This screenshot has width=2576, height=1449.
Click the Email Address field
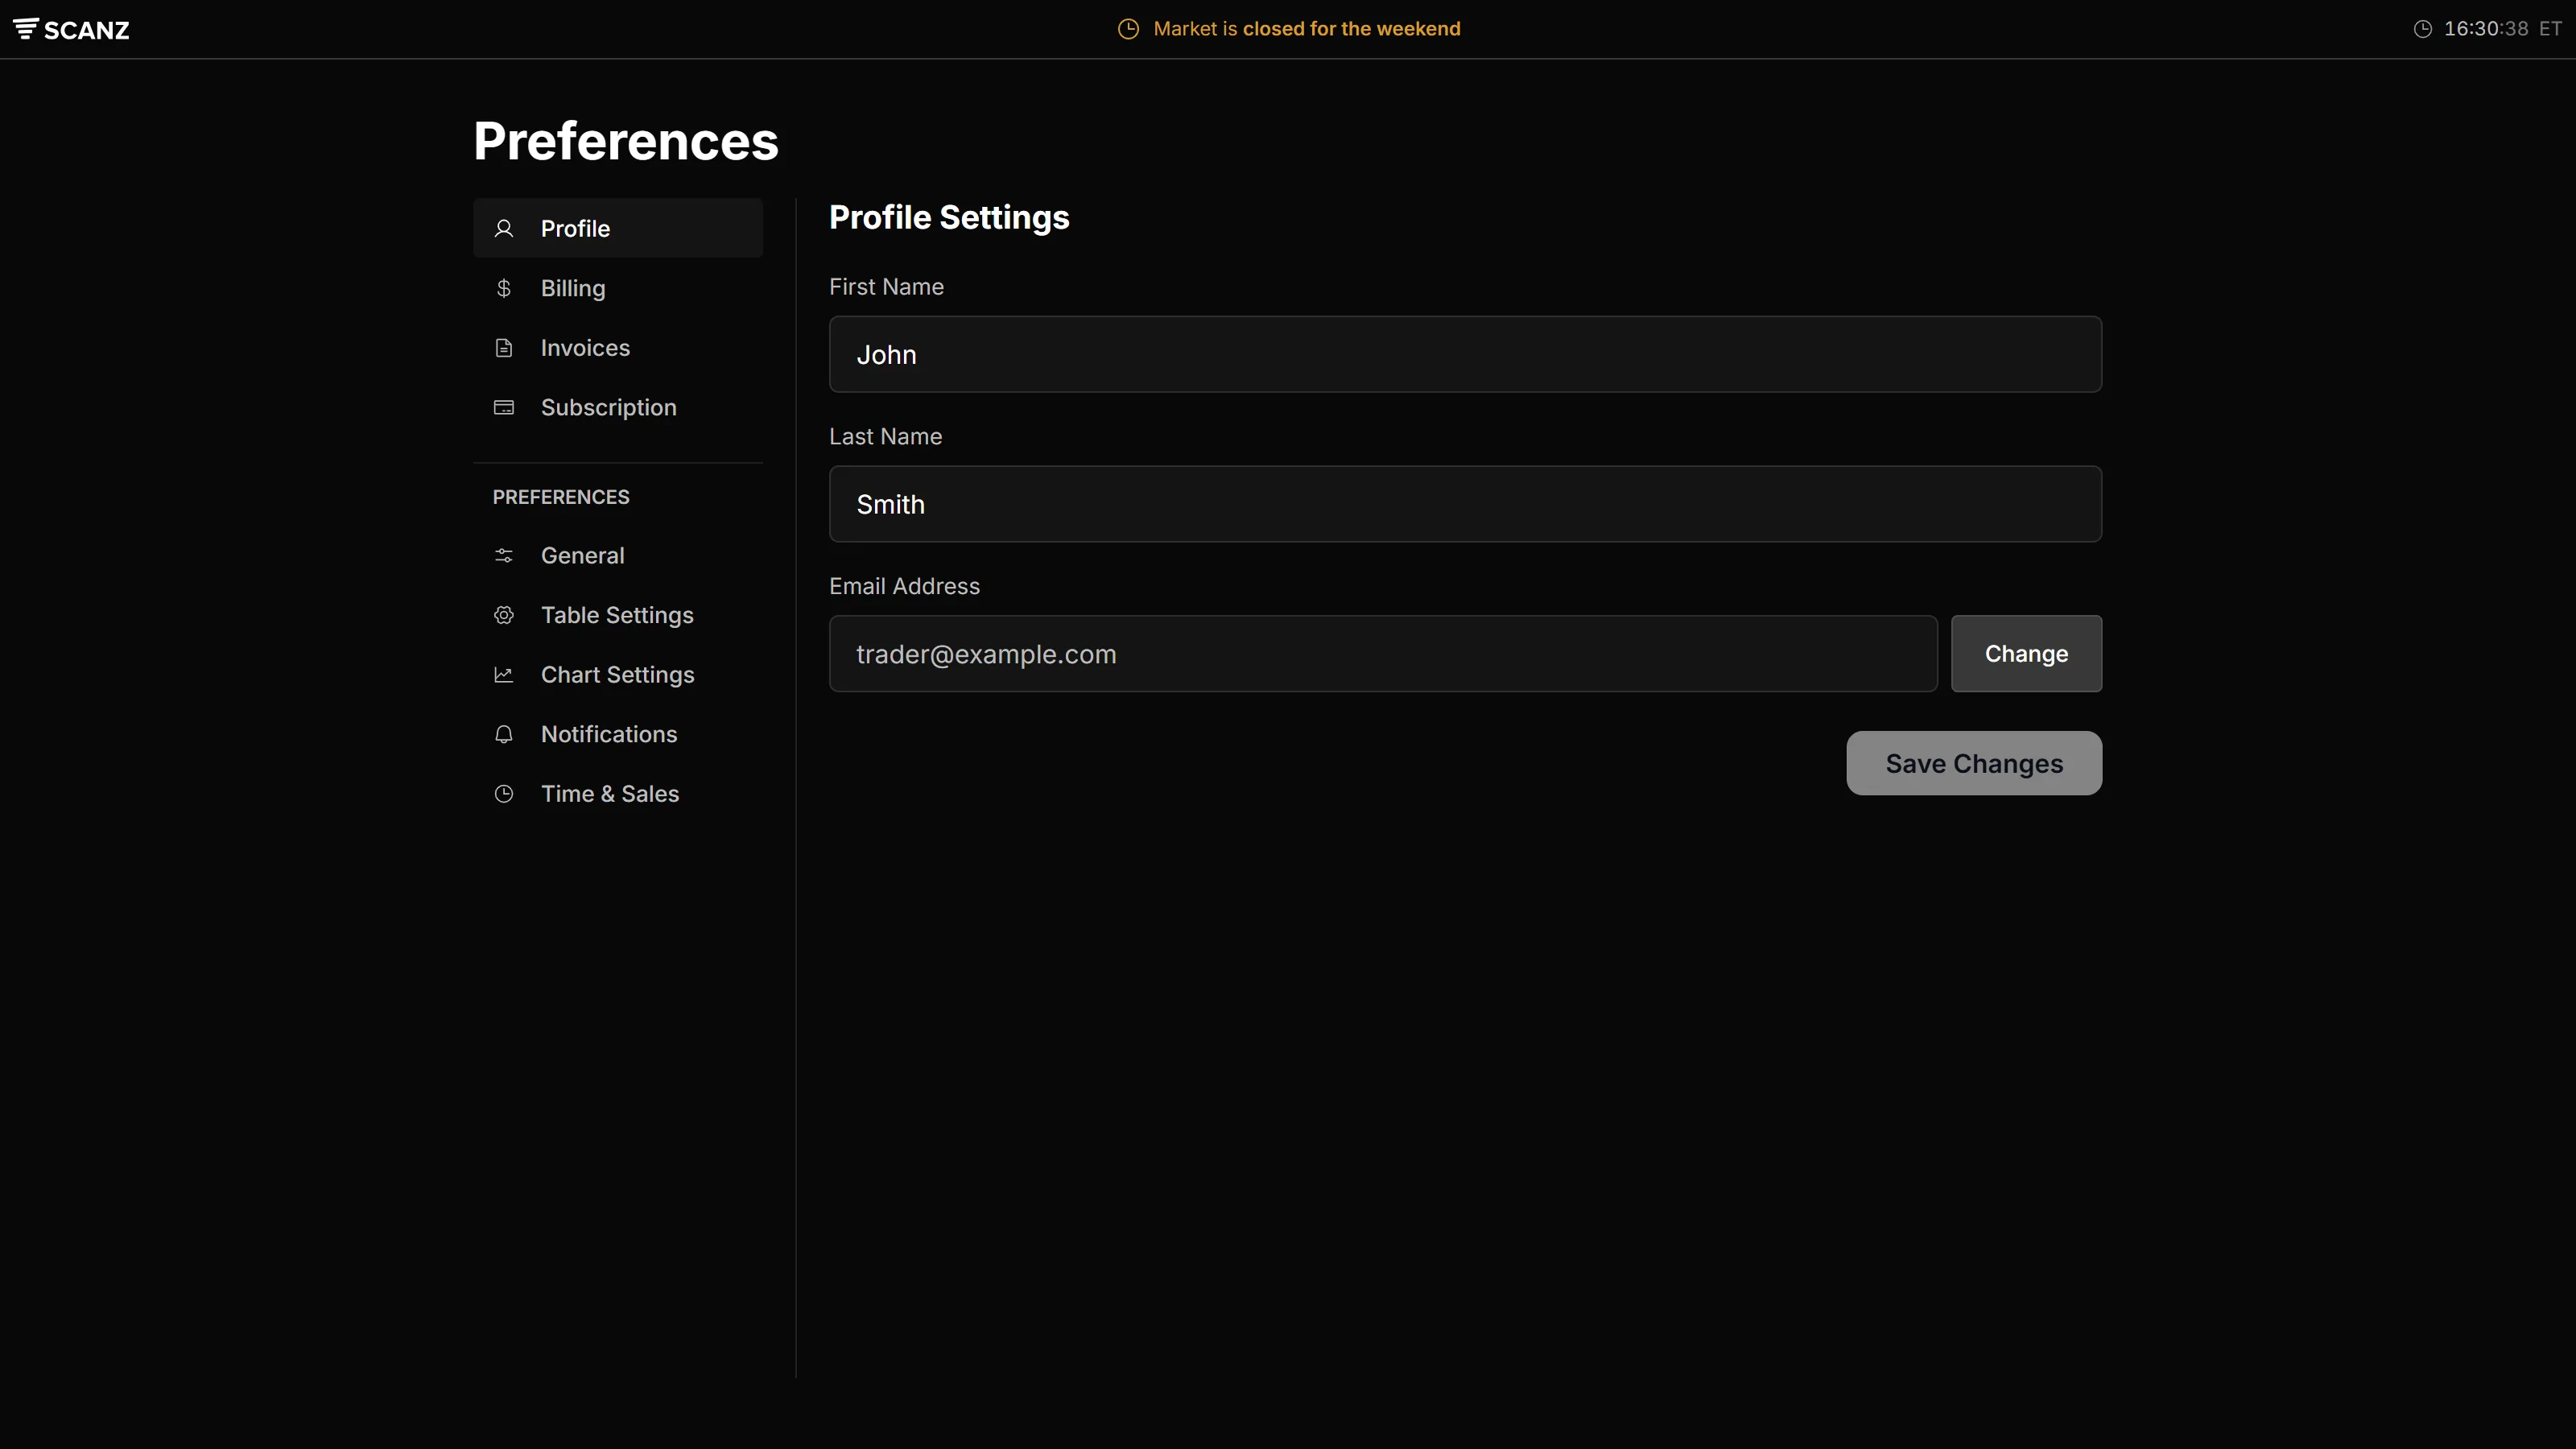1383,654
